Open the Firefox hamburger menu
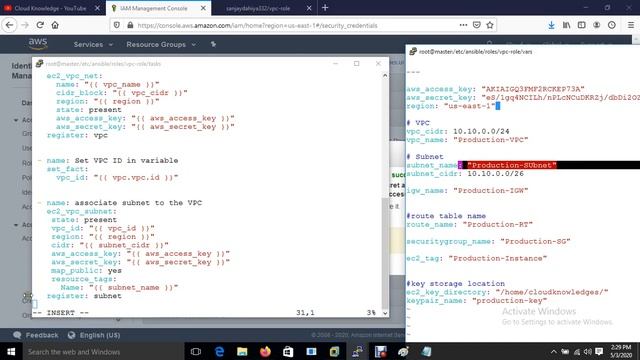The image size is (640, 360). tap(631, 25)
